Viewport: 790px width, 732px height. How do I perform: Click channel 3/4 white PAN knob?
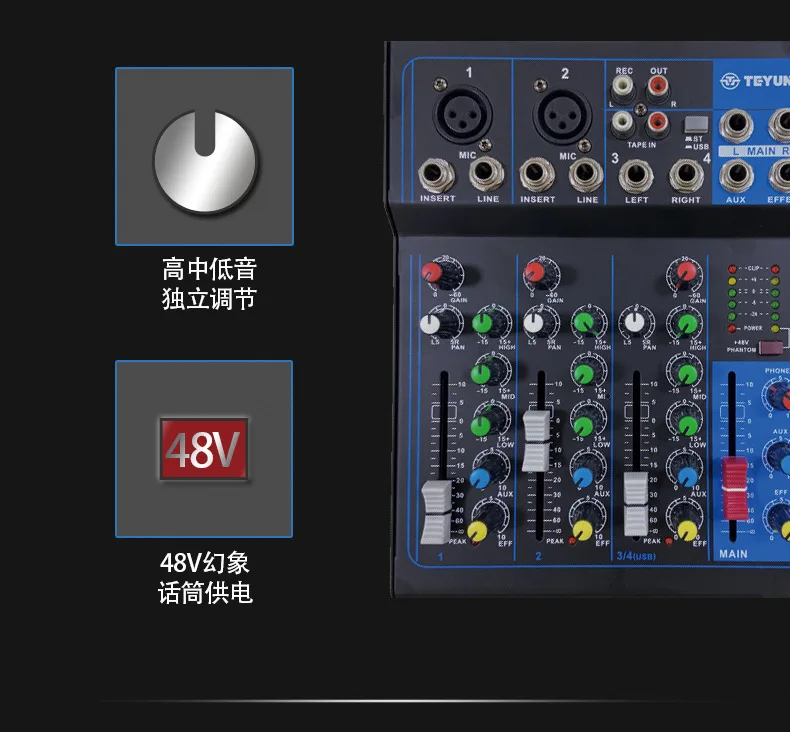634,322
